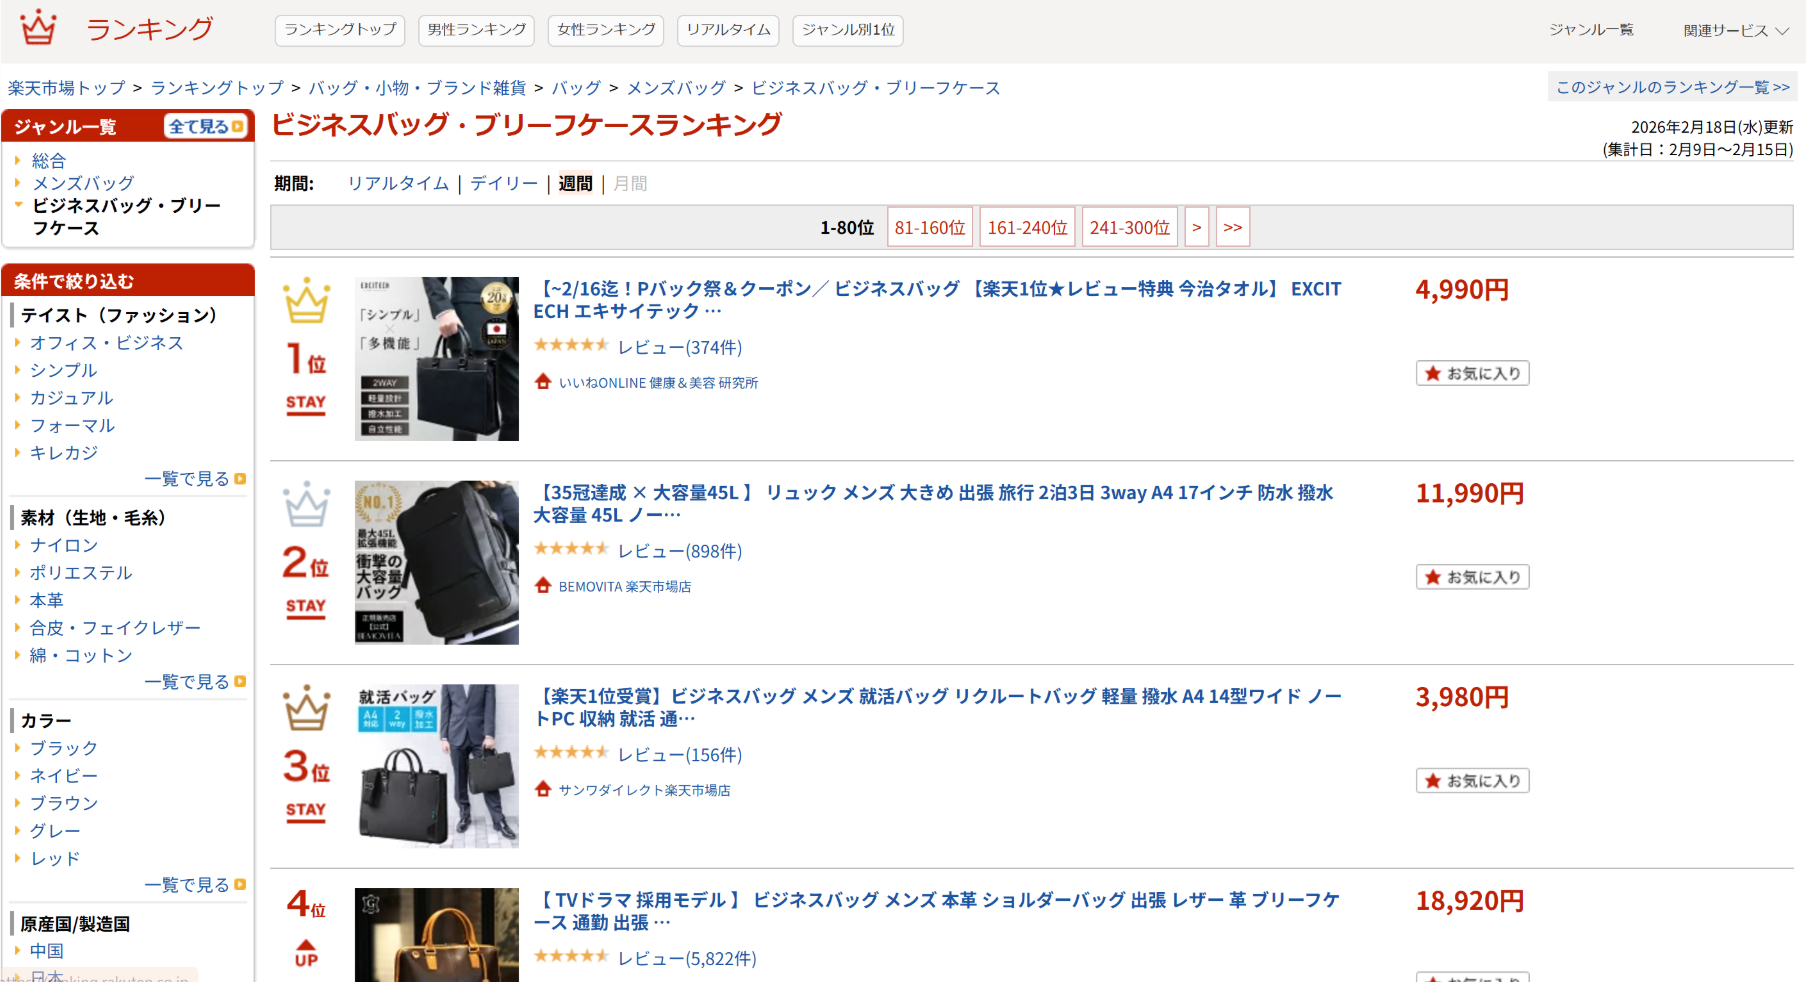Open ジャンル別1位 tab
1806x982 pixels.
tap(848, 30)
